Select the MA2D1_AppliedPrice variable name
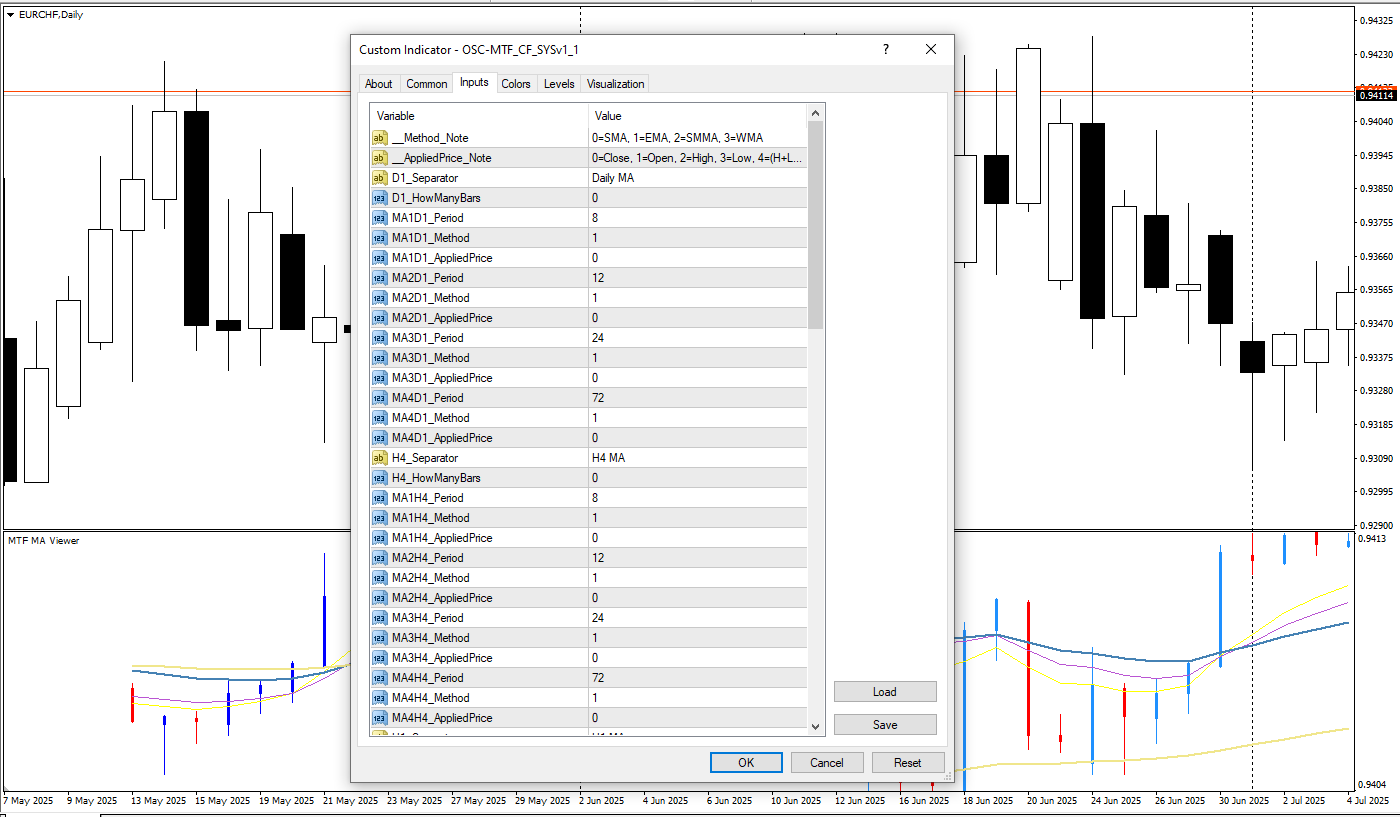 [x=442, y=318]
